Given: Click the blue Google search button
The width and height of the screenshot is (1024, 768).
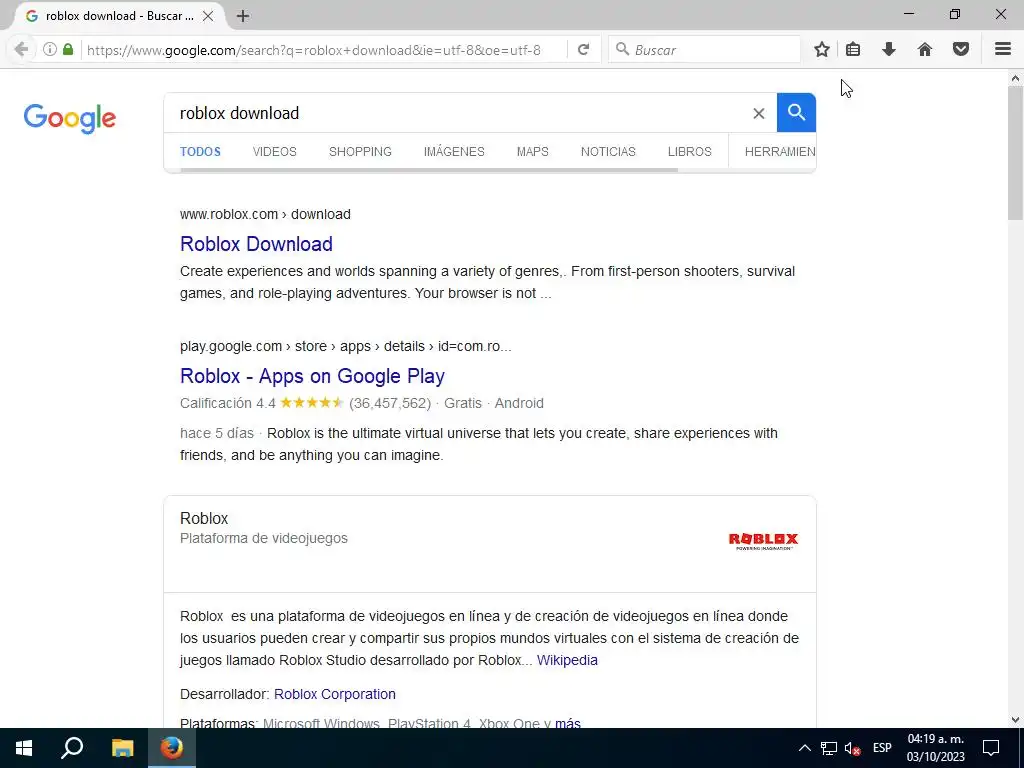Looking at the screenshot, I should coord(796,112).
